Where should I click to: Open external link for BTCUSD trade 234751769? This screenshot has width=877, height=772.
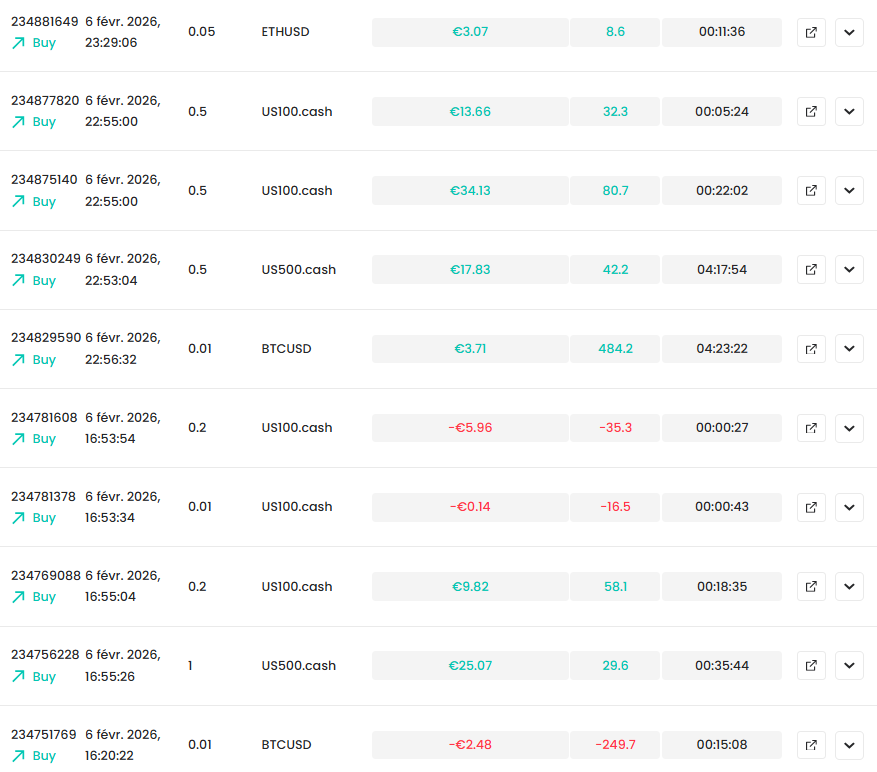click(811, 745)
